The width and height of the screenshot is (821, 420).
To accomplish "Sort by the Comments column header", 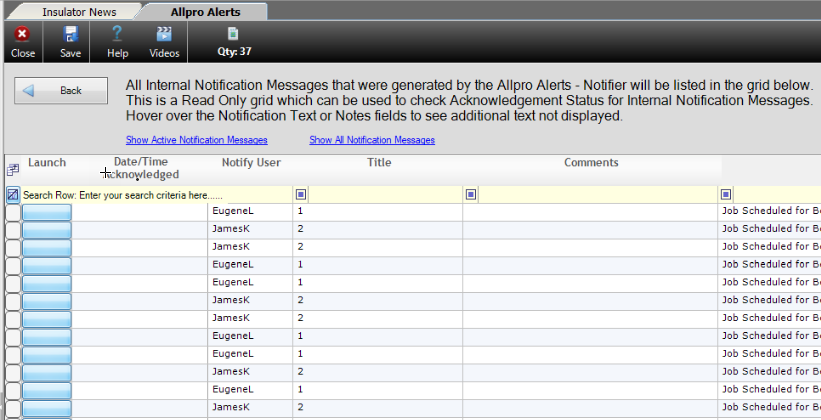I will coord(591,162).
